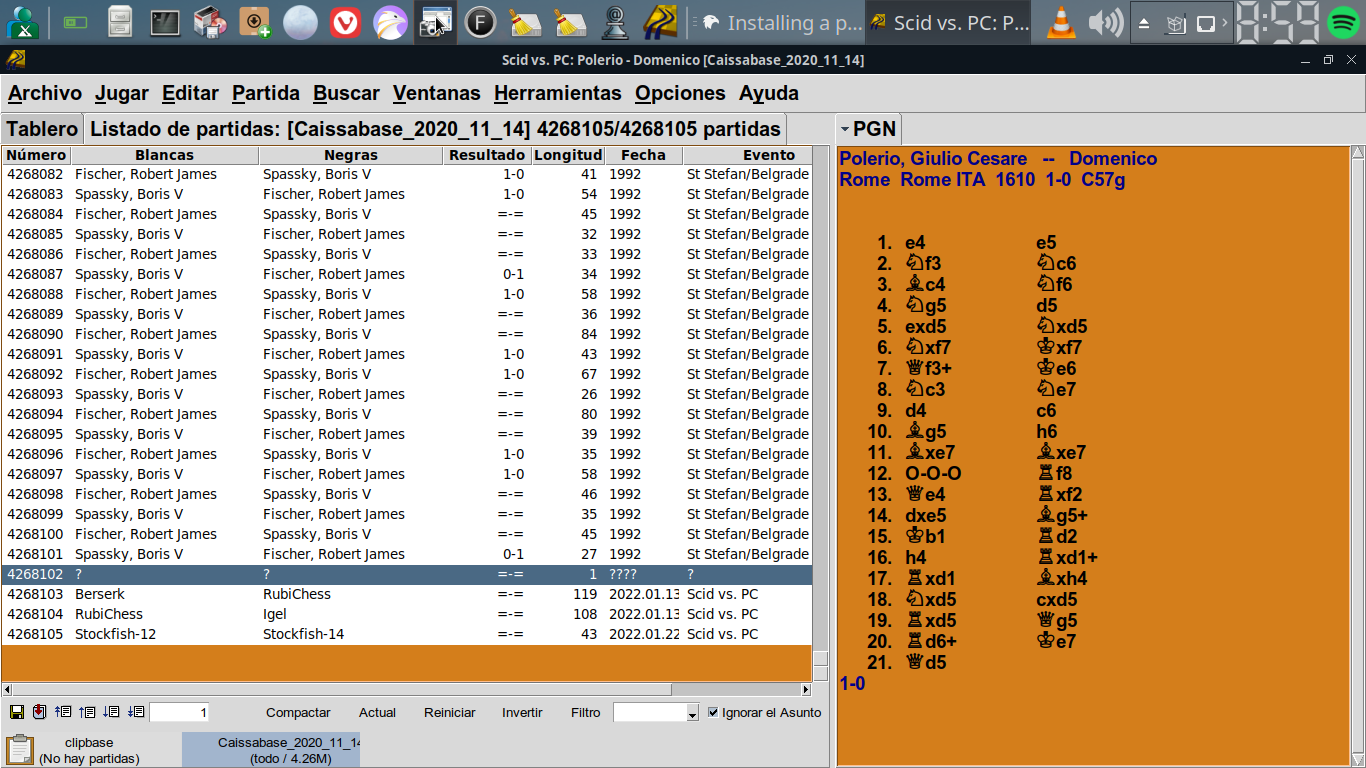The width and height of the screenshot is (1366, 768).
Task: Open the Ayuda menu
Action: [x=769, y=93]
